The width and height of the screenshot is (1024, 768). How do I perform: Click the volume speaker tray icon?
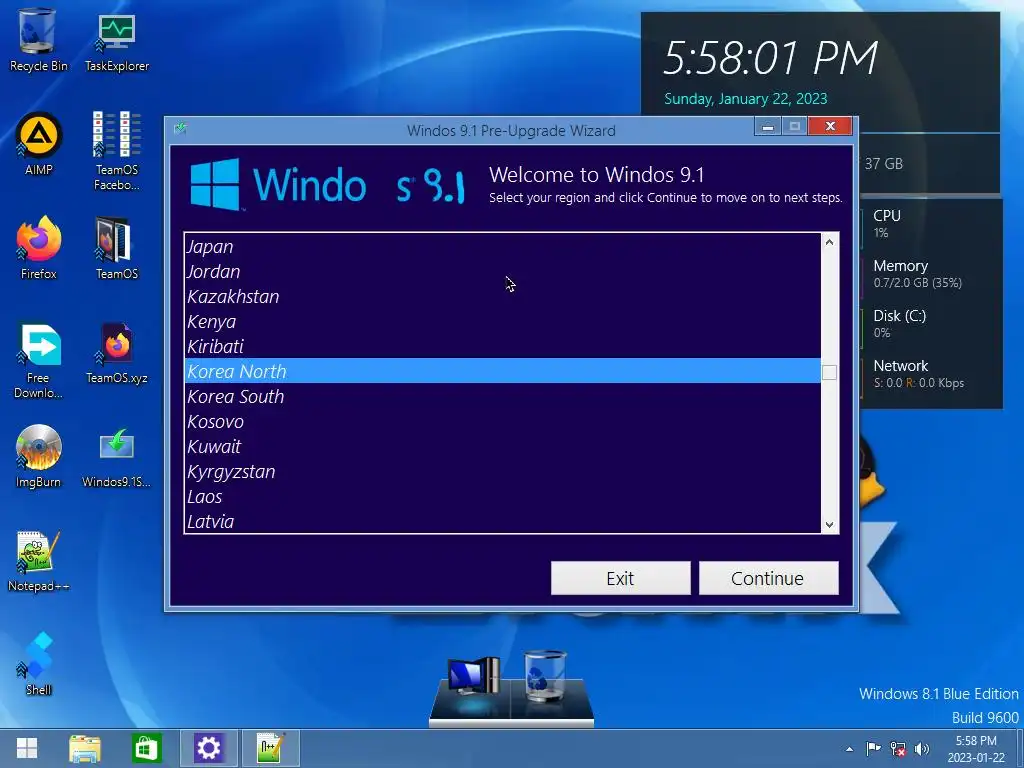922,749
